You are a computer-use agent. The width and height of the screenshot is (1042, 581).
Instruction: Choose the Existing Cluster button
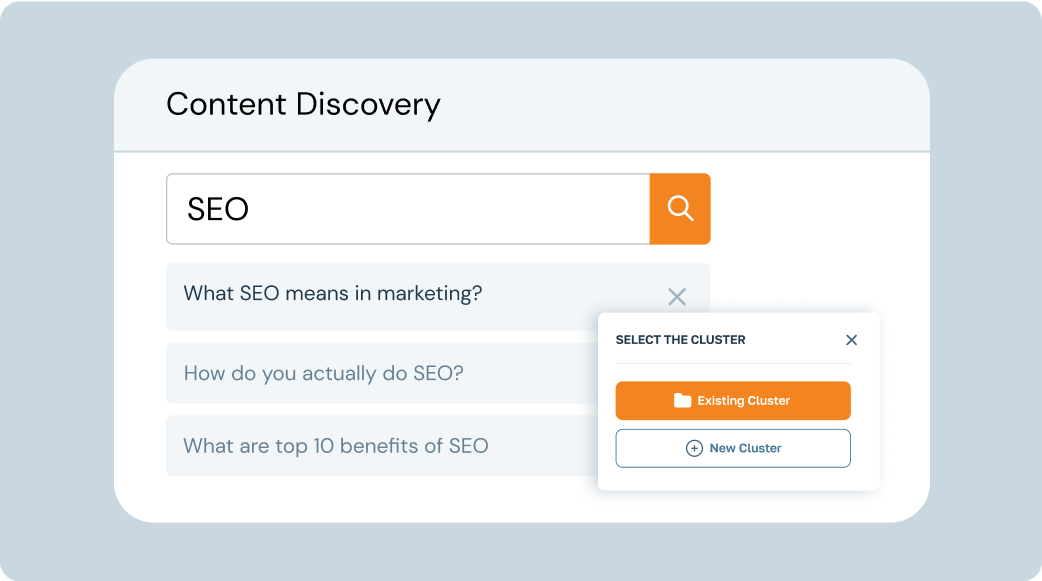733,400
